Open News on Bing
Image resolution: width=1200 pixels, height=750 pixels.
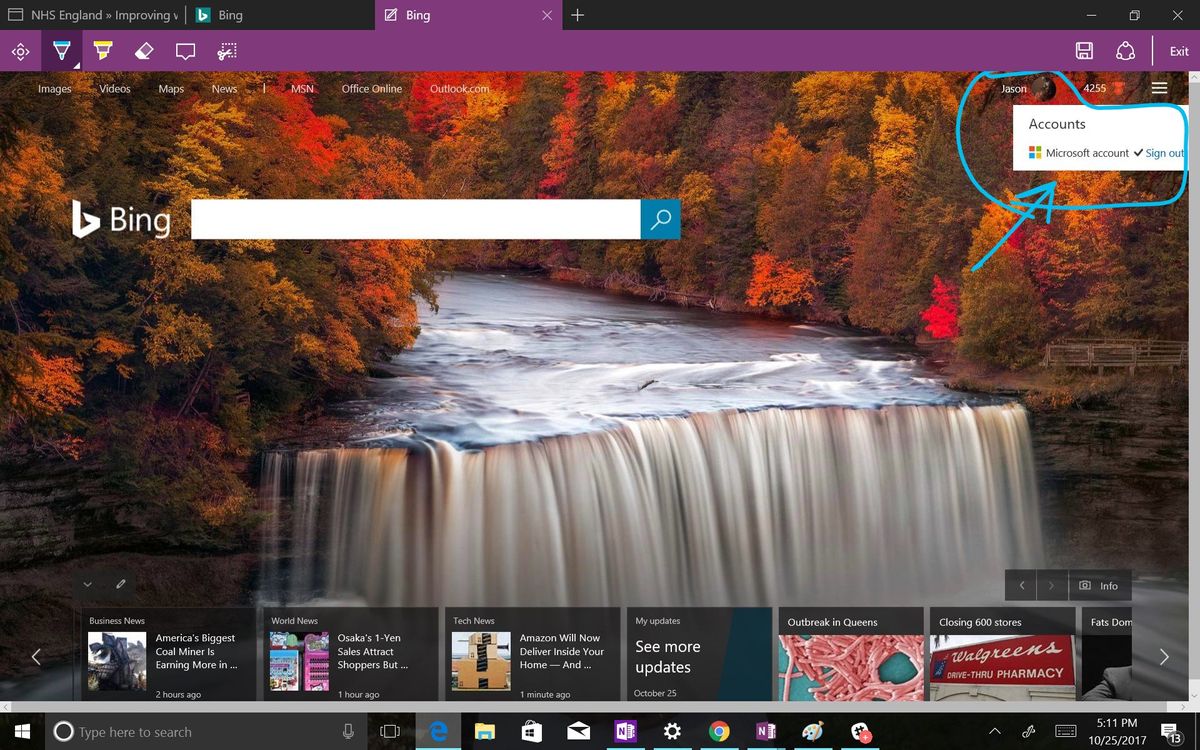click(x=224, y=89)
